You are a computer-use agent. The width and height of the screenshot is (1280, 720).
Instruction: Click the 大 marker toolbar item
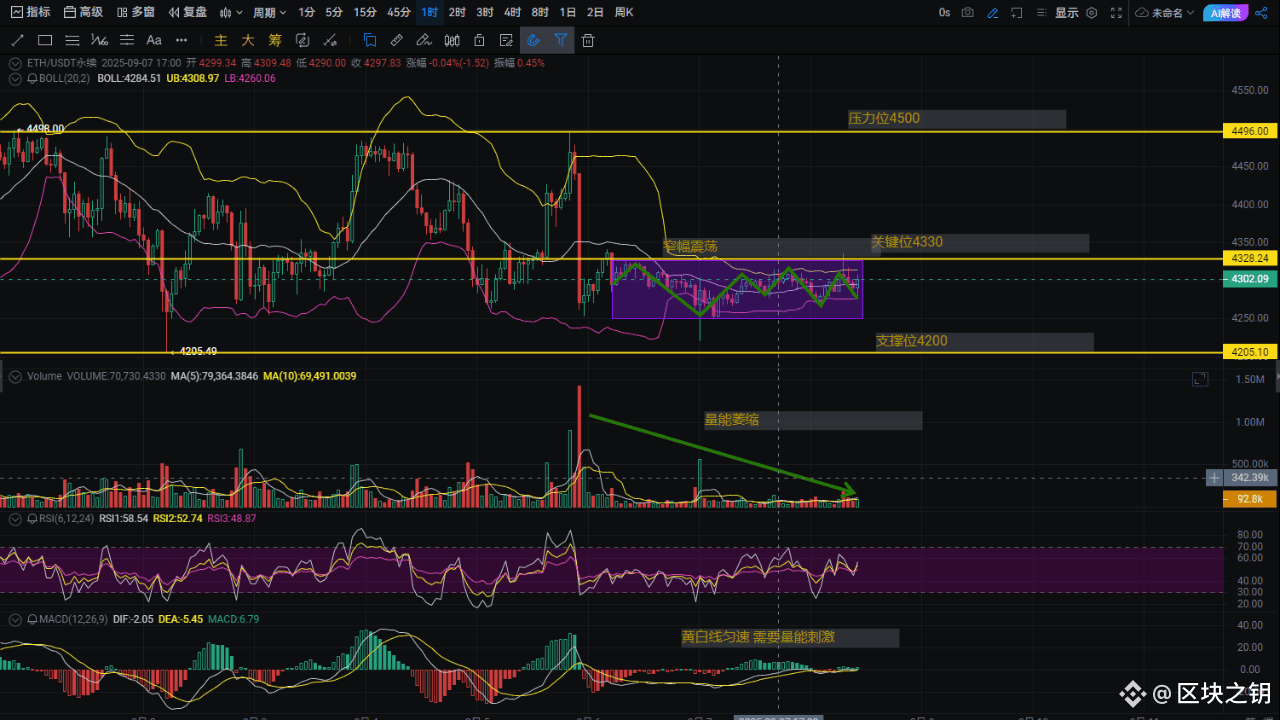click(x=248, y=40)
